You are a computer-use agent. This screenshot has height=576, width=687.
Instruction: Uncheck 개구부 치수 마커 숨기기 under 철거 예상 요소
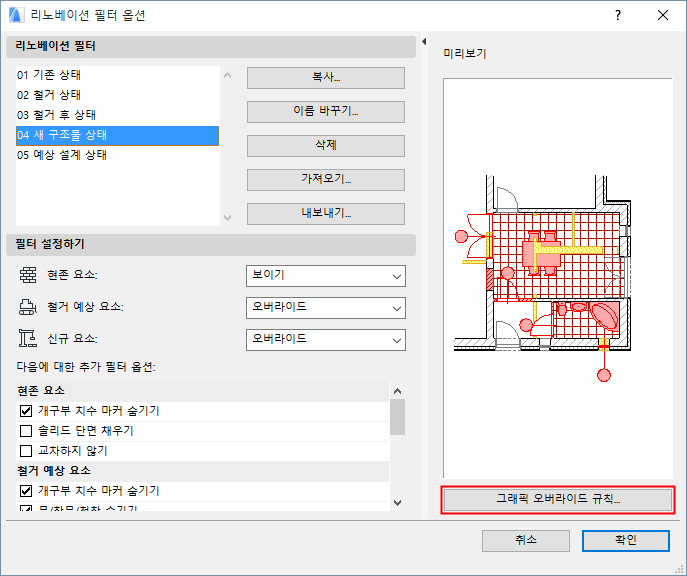point(26,491)
